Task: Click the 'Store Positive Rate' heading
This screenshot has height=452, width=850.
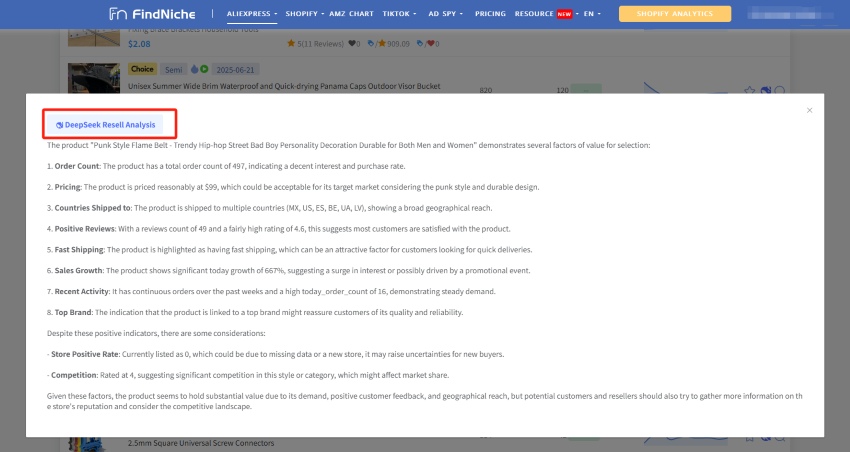Action: [x=85, y=354]
